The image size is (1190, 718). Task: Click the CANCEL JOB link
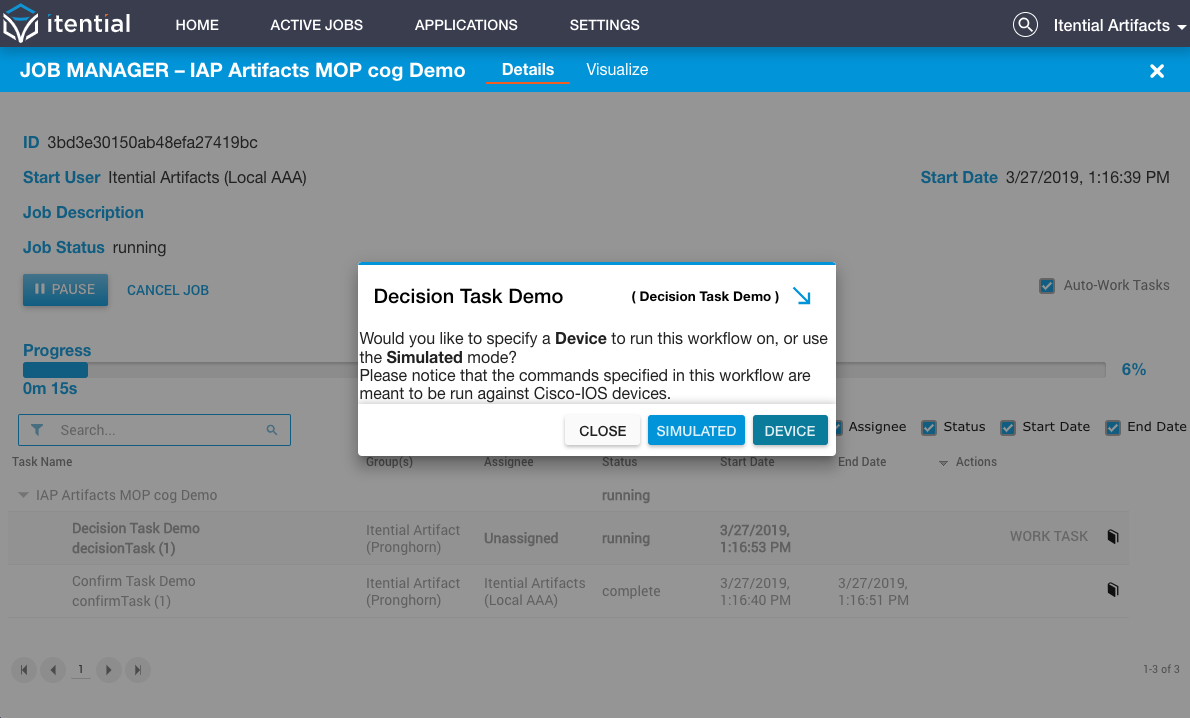coord(168,290)
